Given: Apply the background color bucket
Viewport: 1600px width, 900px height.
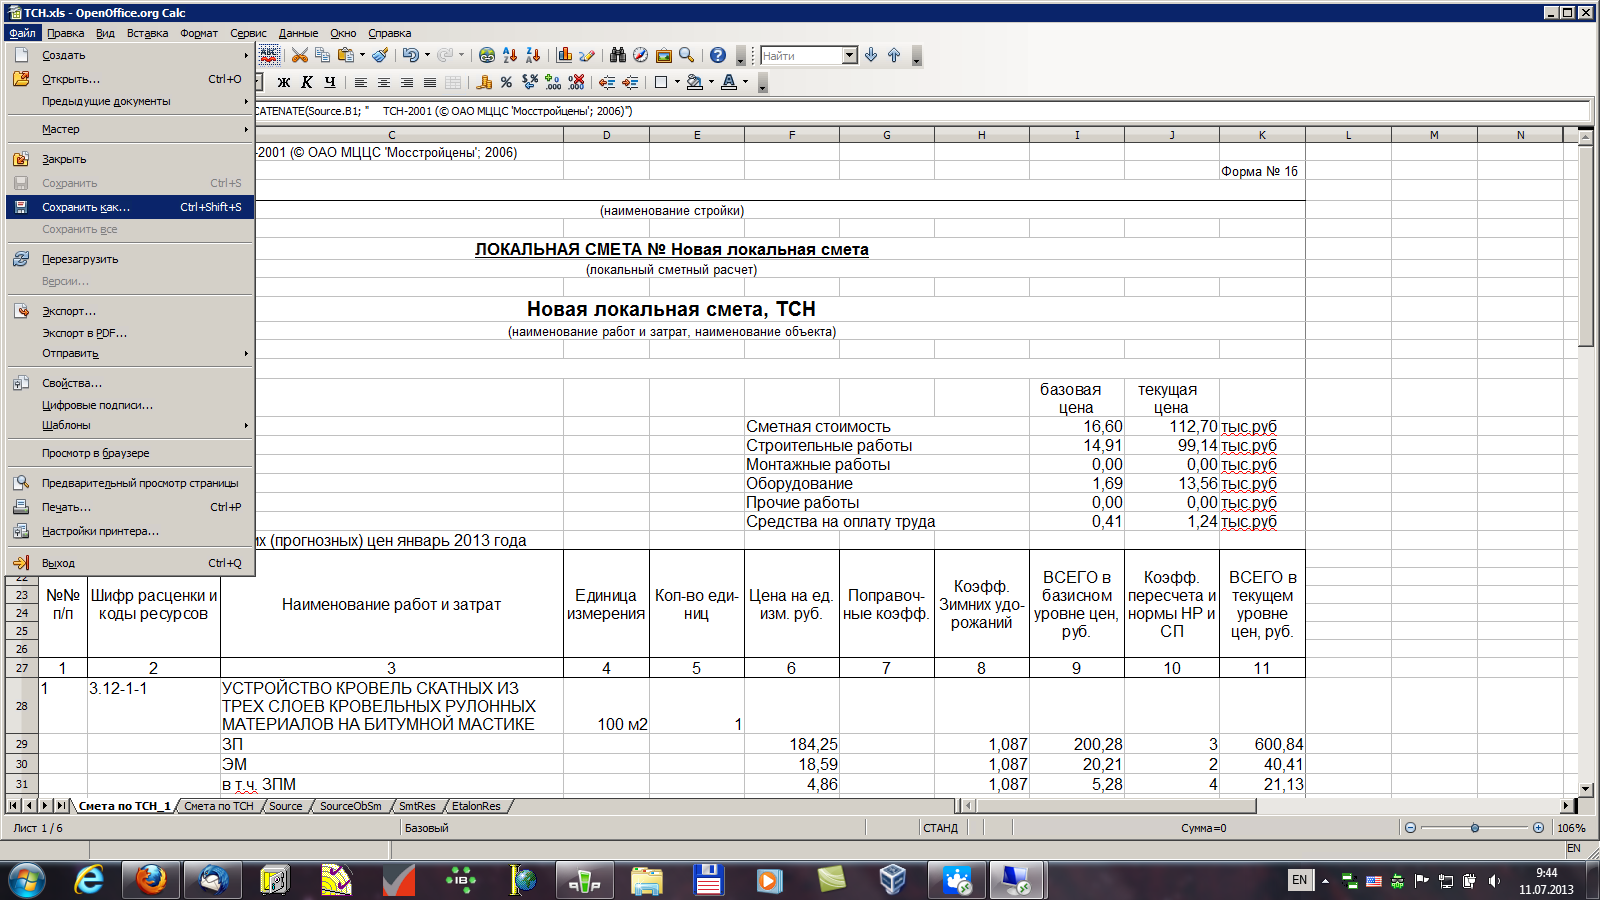Looking at the screenshot, I should (695, 82).
